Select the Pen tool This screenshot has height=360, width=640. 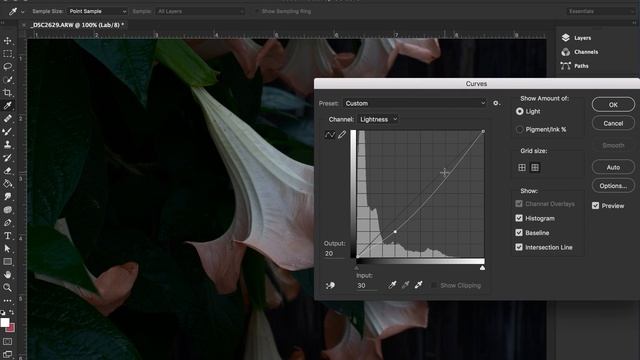[x=7, y=223]
